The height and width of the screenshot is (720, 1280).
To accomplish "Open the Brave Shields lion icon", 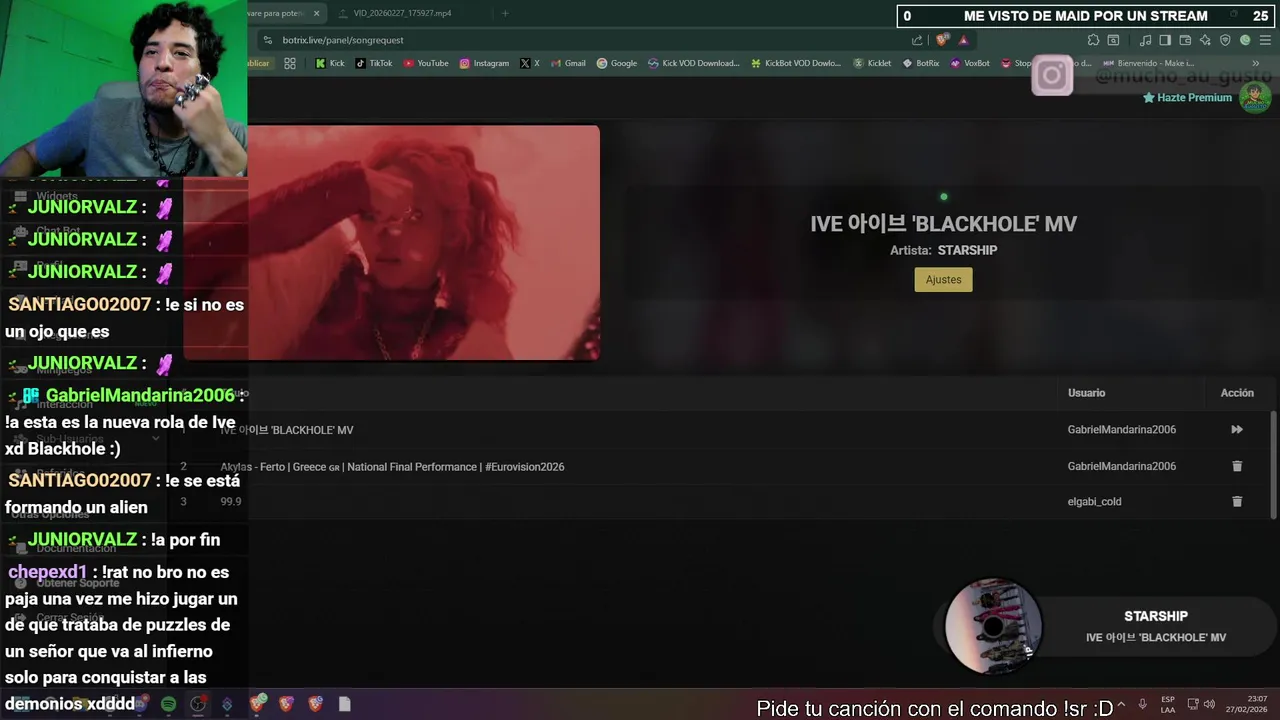I will point(942,40).
